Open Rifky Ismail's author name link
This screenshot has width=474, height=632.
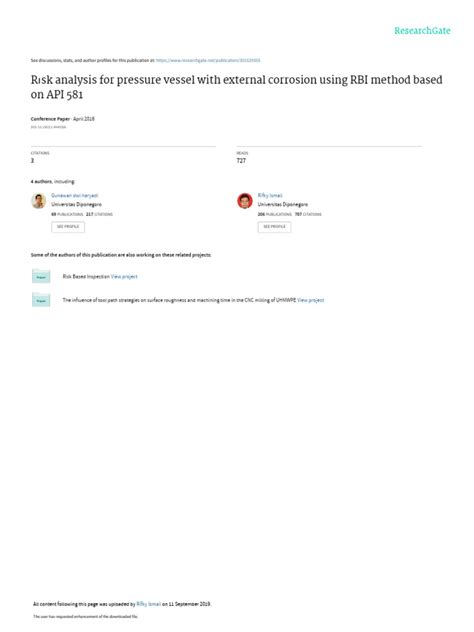(x=270, y=195)
